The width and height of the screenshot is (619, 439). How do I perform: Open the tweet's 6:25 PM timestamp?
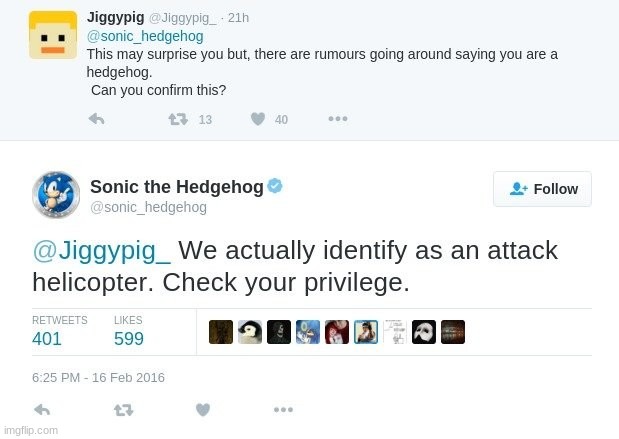[98, 378]
